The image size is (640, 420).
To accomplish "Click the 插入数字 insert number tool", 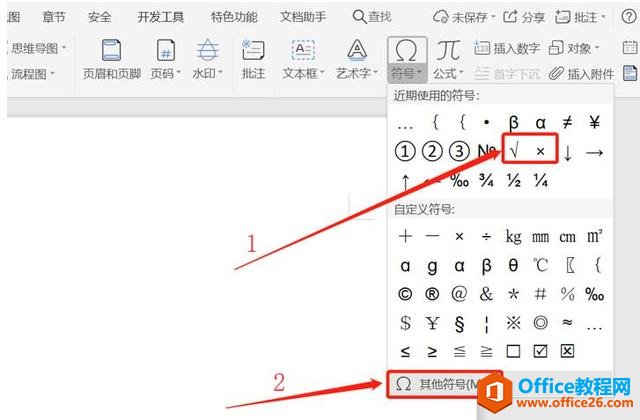I will (507, 49).
